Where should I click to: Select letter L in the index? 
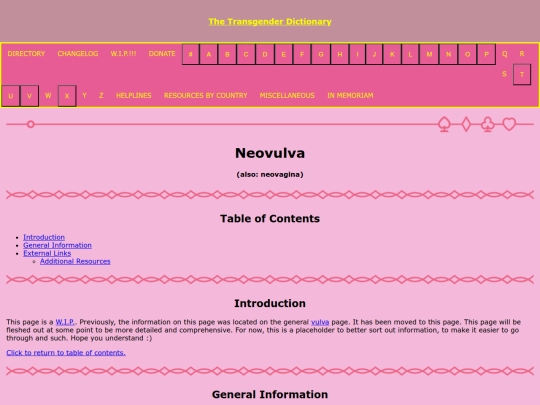(410, 54)
